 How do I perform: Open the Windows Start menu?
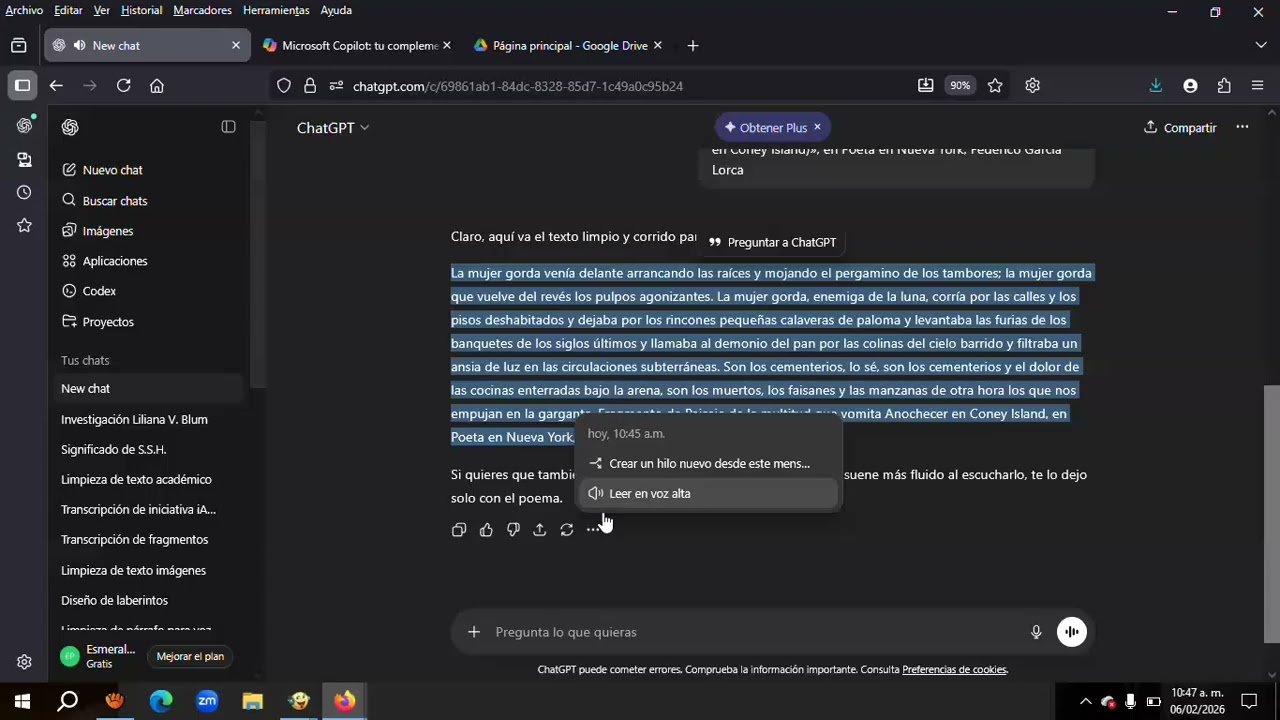[22, 702]
